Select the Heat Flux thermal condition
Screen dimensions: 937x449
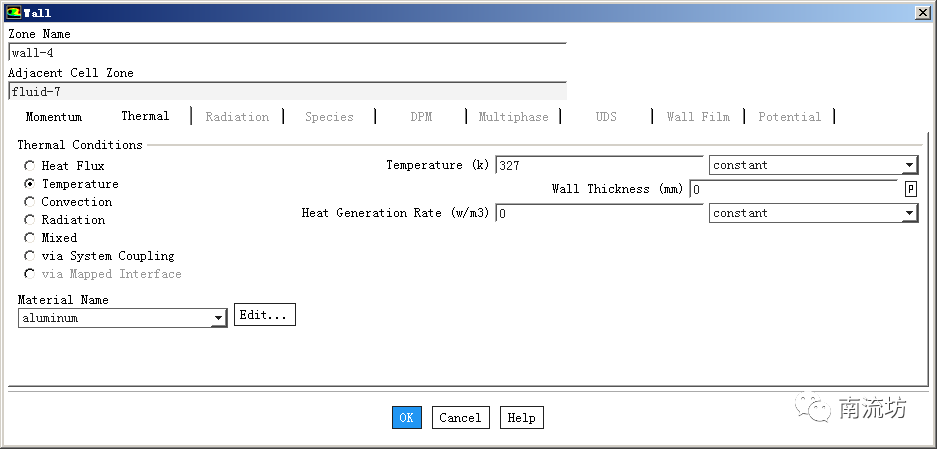coord(30,166)
